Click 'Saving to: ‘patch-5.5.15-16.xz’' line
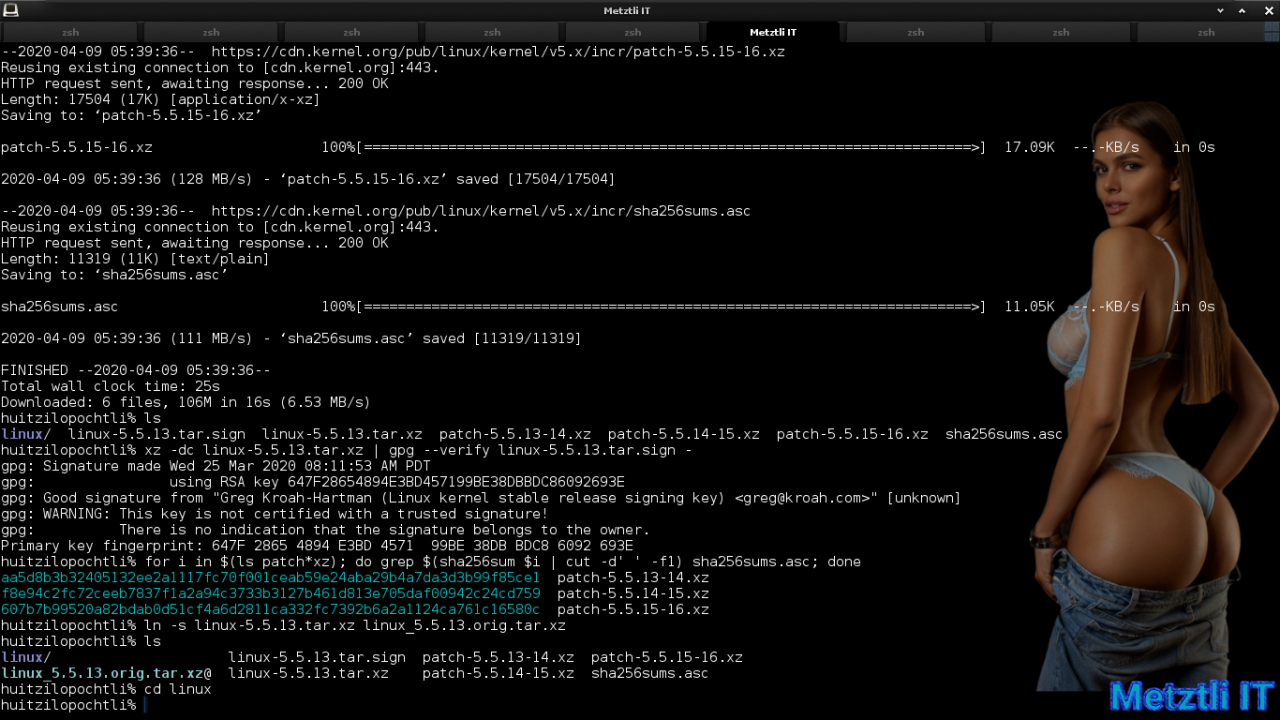Image resolution: width=1280 pixels, height=720 pixels. pyautogui.click(x=131, y=115)
